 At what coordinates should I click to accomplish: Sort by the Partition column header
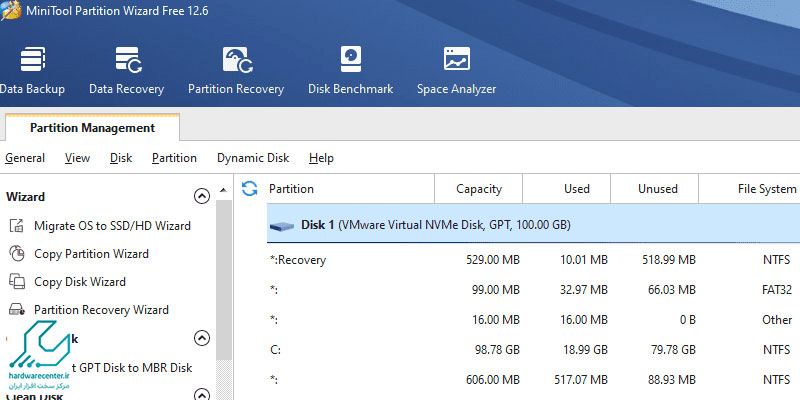[x=351, y=189]
